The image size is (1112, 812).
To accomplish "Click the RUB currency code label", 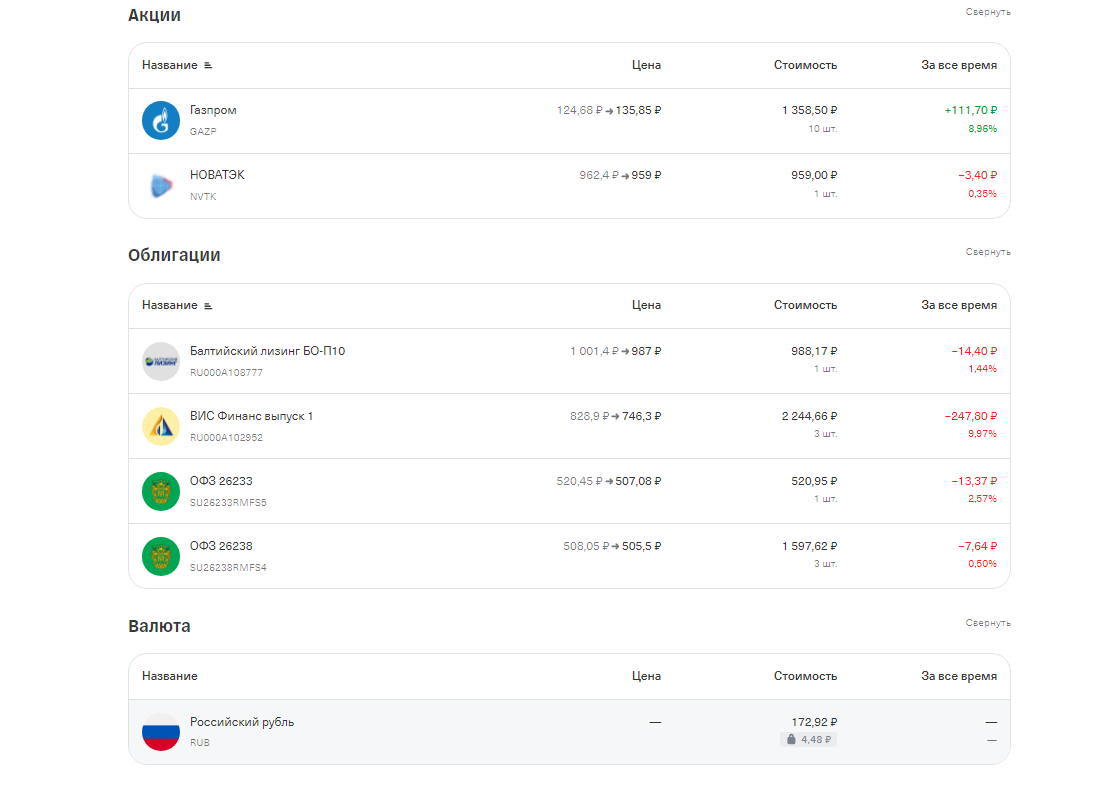I will pyautogui.click(x=199, y=743).
